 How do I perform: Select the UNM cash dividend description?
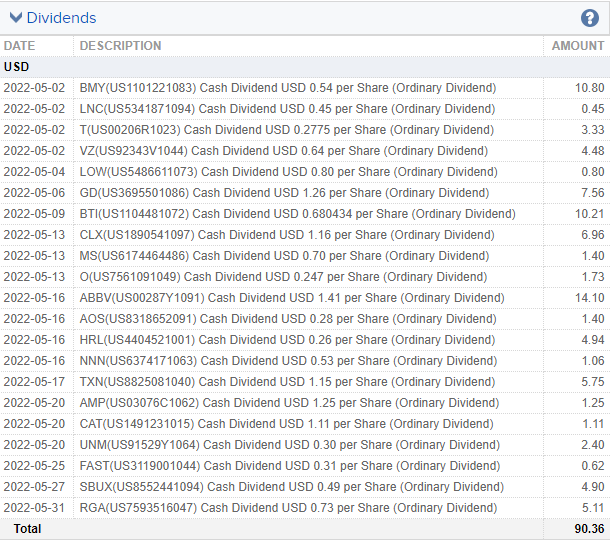click(290, 445)
